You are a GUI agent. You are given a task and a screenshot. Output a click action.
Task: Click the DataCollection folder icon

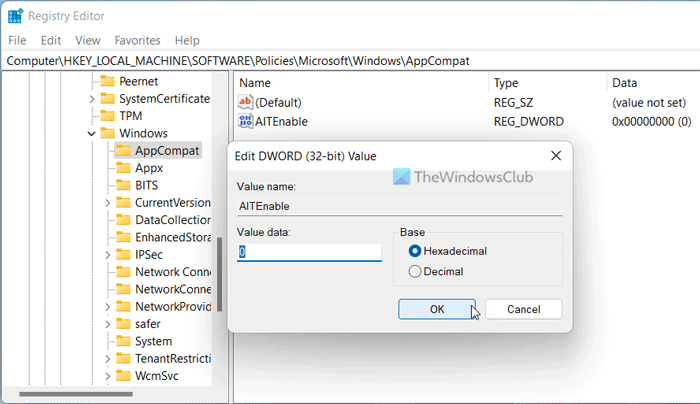click(124, 220)
